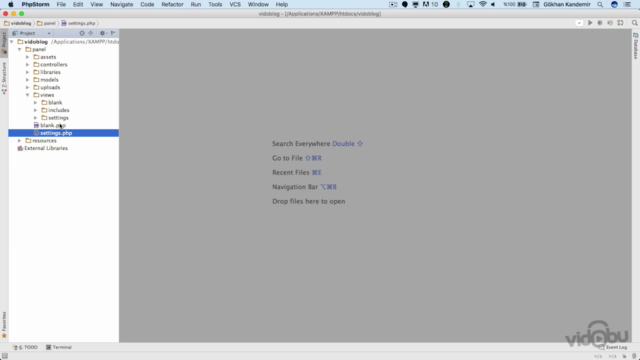Open the Navigate menu

[x=122, y=4]
